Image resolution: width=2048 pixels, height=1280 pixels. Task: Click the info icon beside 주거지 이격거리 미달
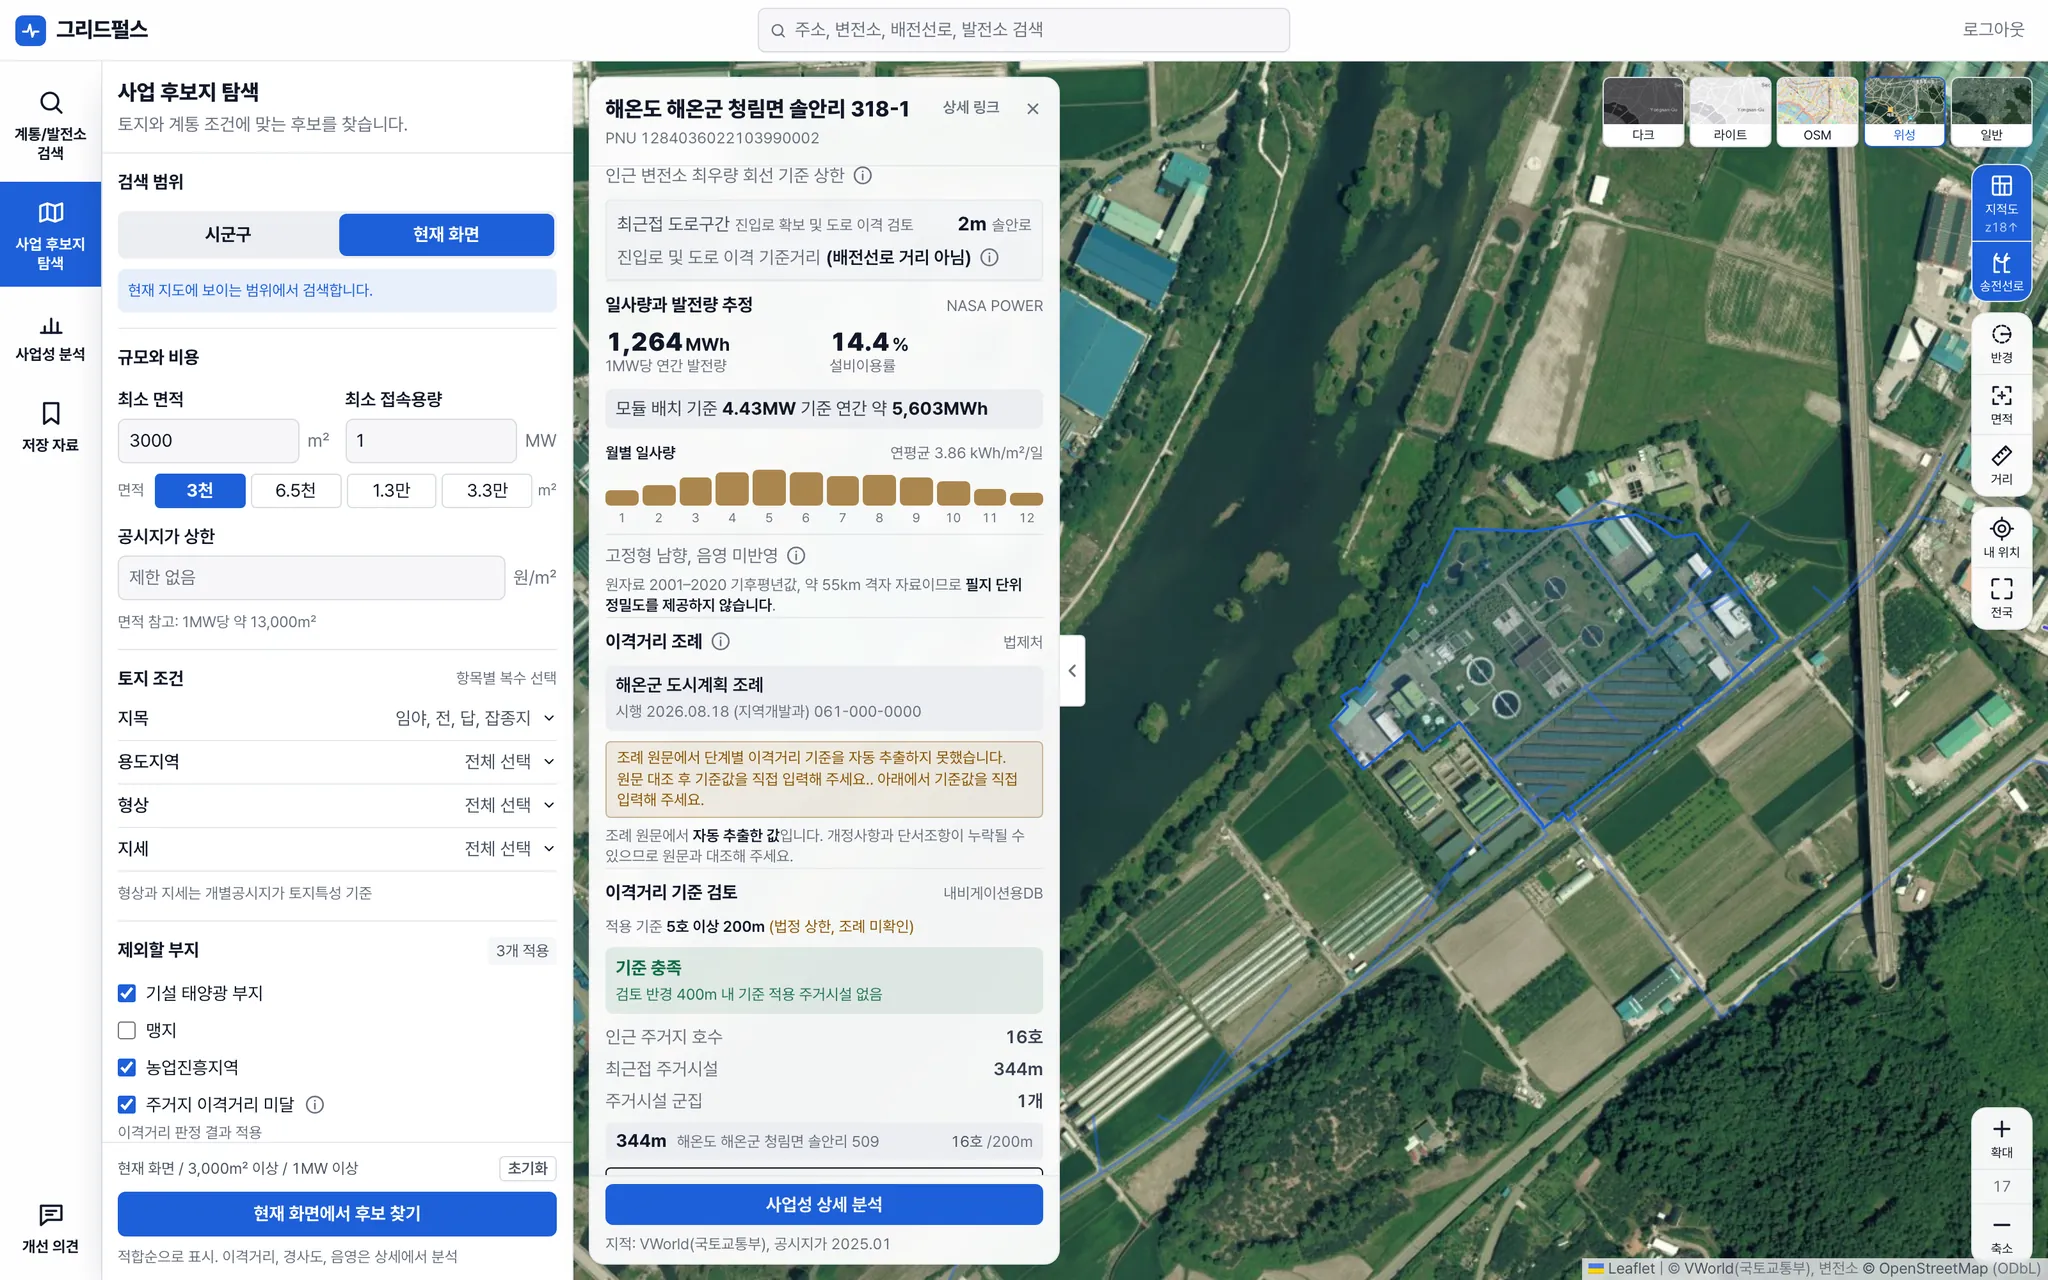click(x=314, y=1104)
